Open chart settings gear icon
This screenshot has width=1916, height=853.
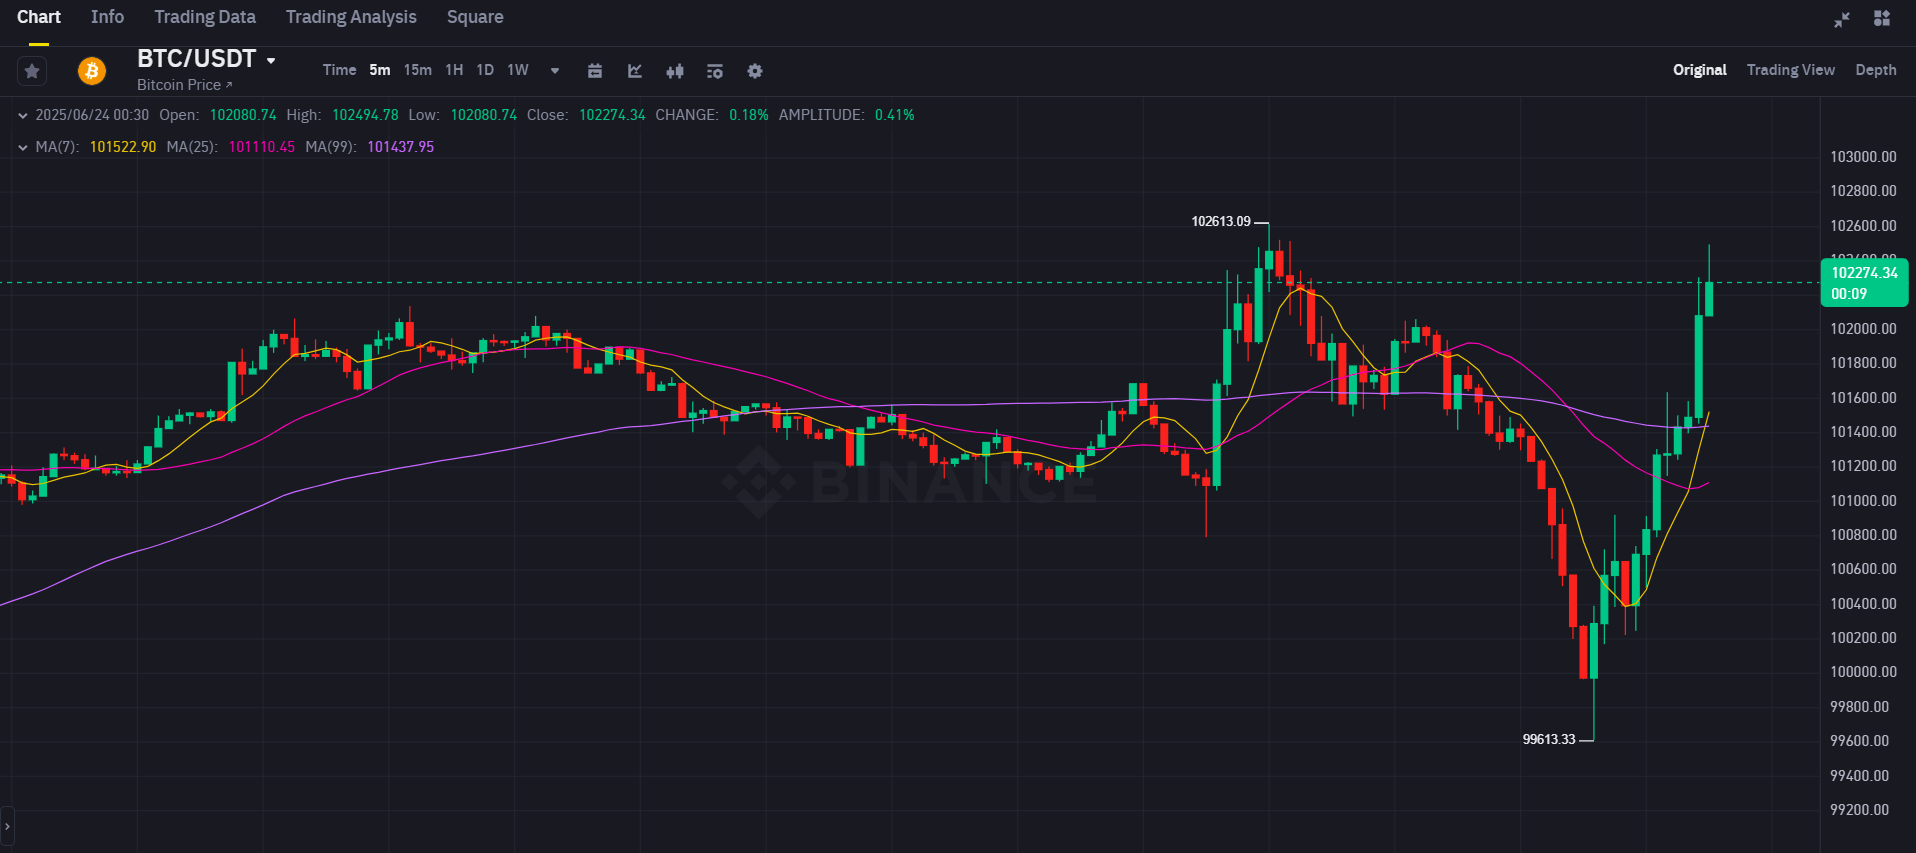point(755,71)
